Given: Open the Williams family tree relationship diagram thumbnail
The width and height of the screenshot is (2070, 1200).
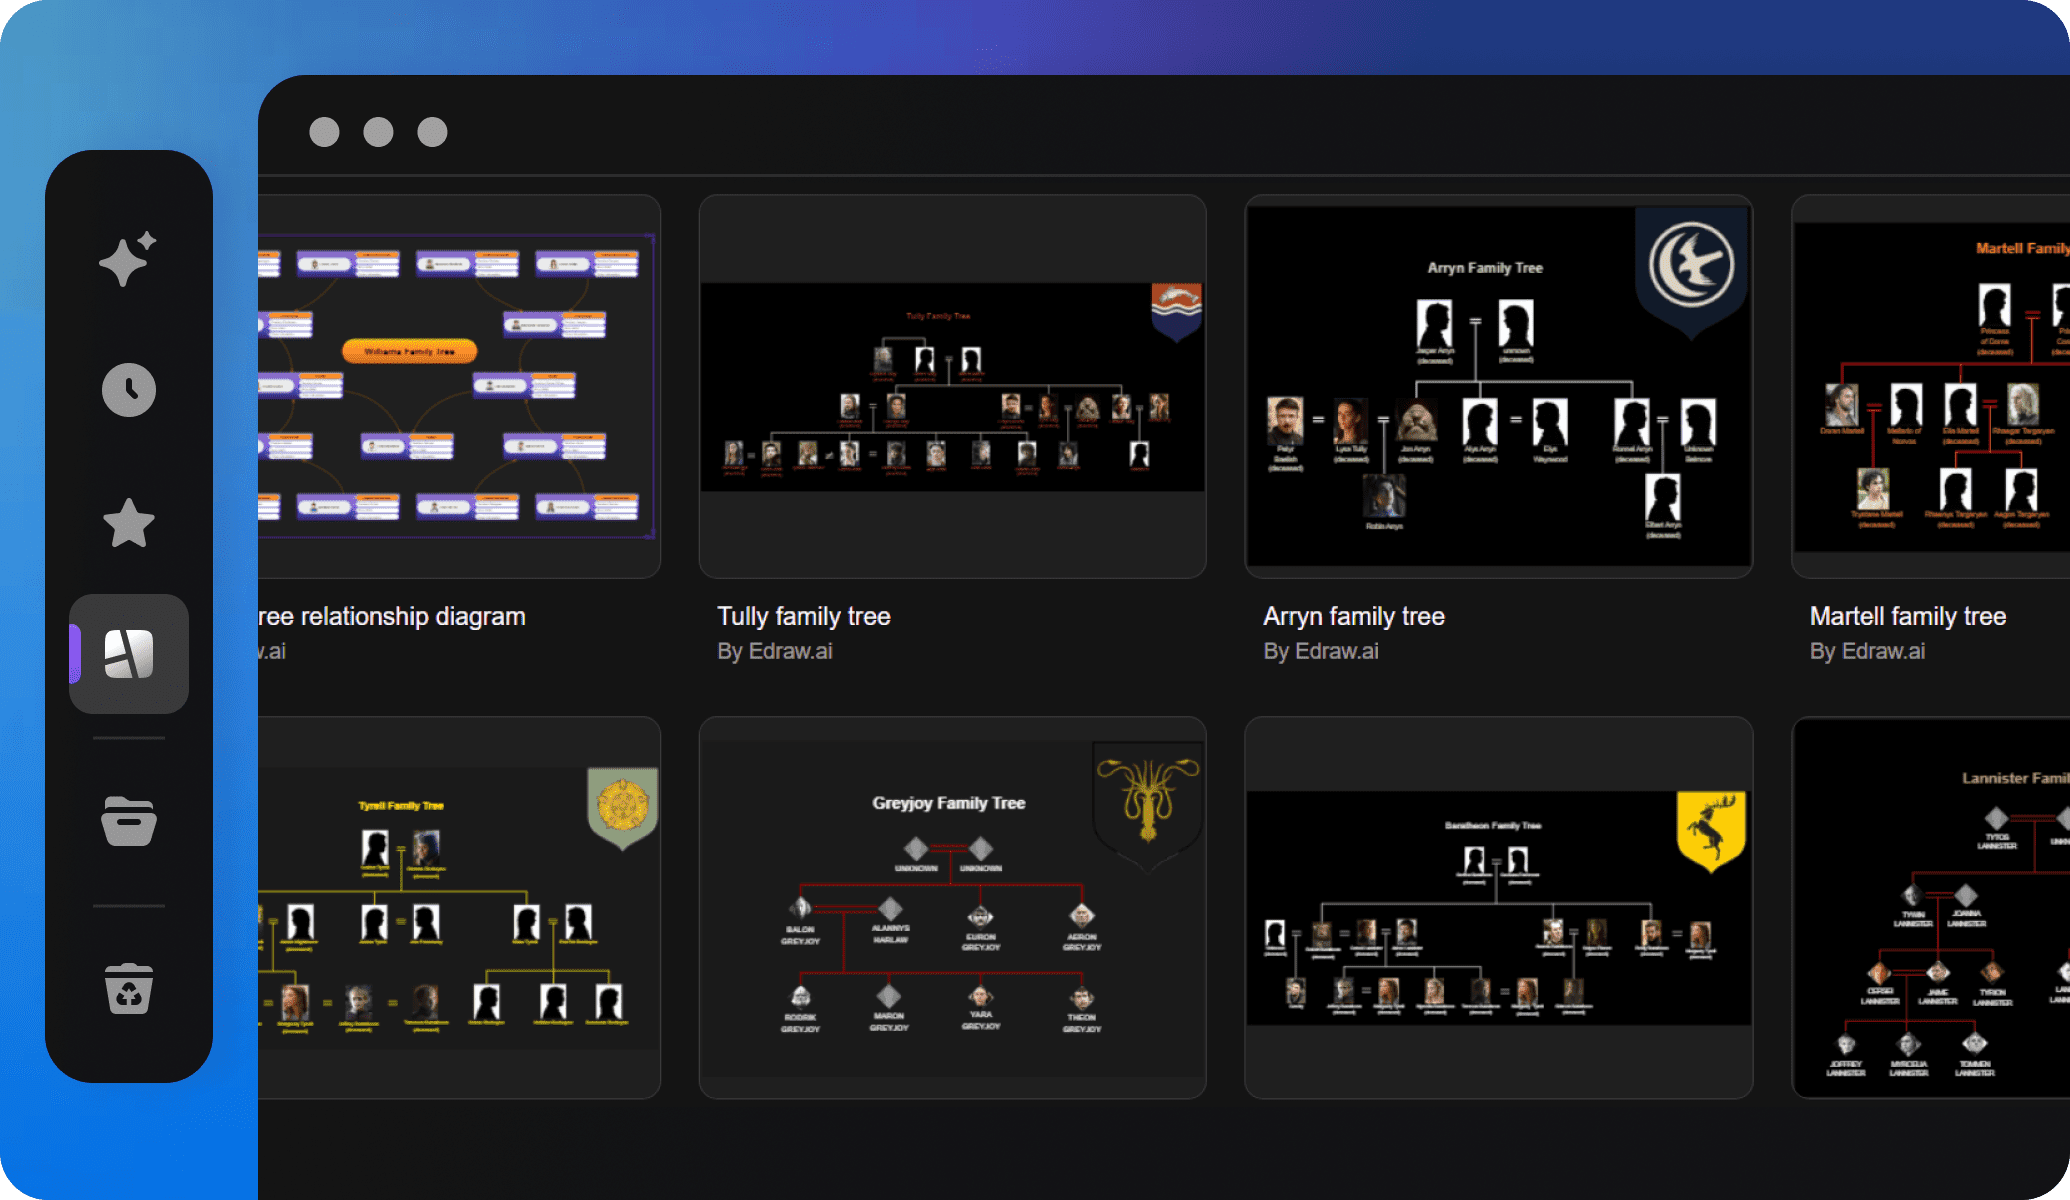Looking at the screenshot, I should pos(459,386).
